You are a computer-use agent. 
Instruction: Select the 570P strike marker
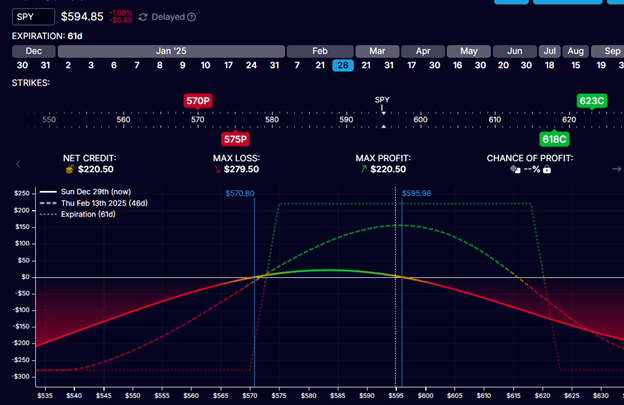(x=197, y=101)
